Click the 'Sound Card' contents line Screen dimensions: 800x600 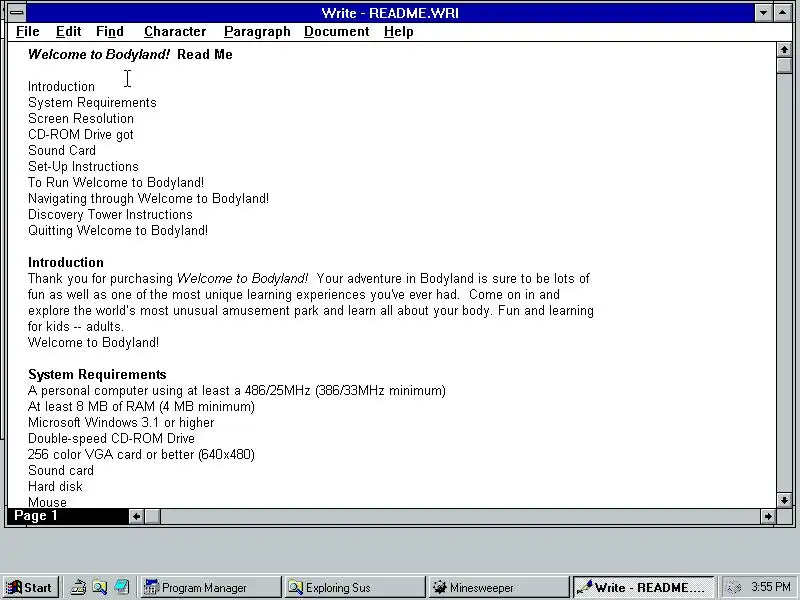pos(62,151)
